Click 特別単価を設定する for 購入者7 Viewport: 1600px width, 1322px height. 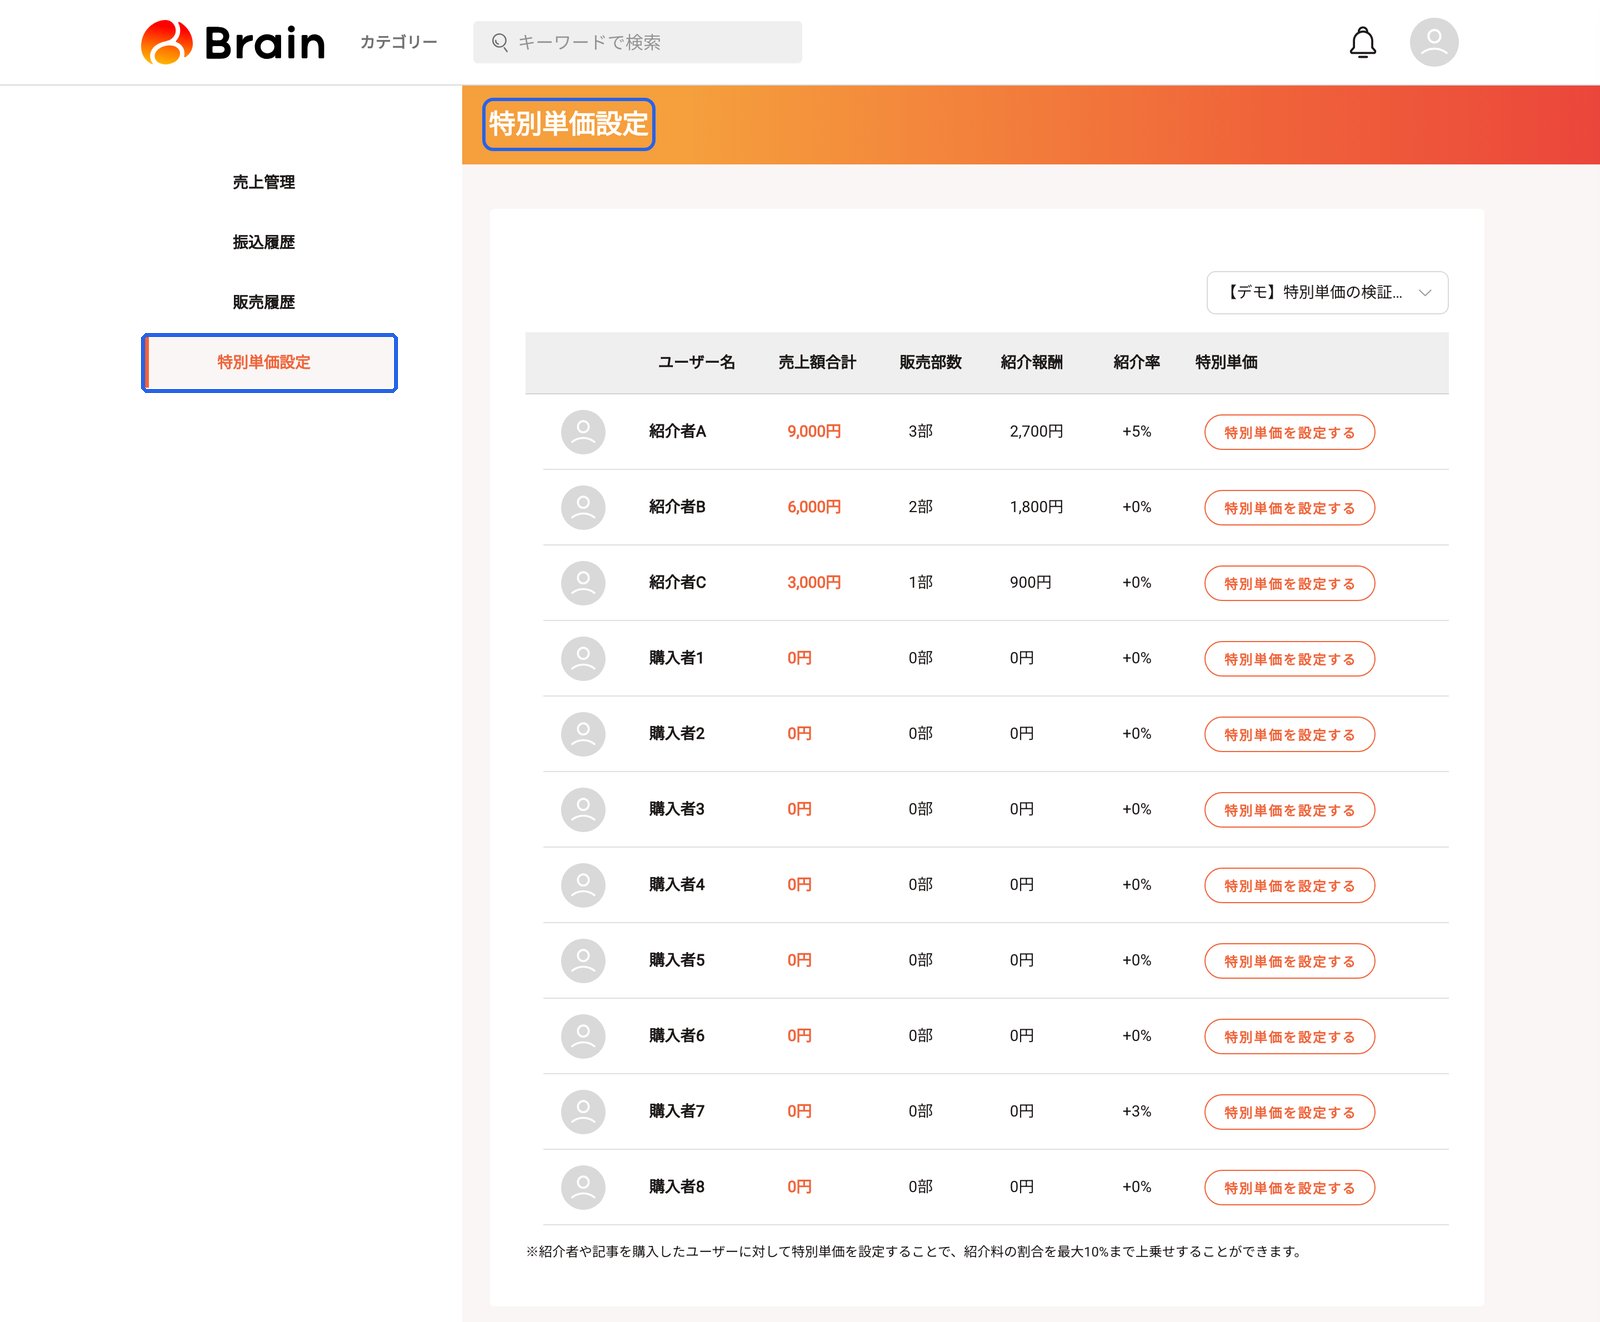pyautogui.click(x=1289, y=1112)
